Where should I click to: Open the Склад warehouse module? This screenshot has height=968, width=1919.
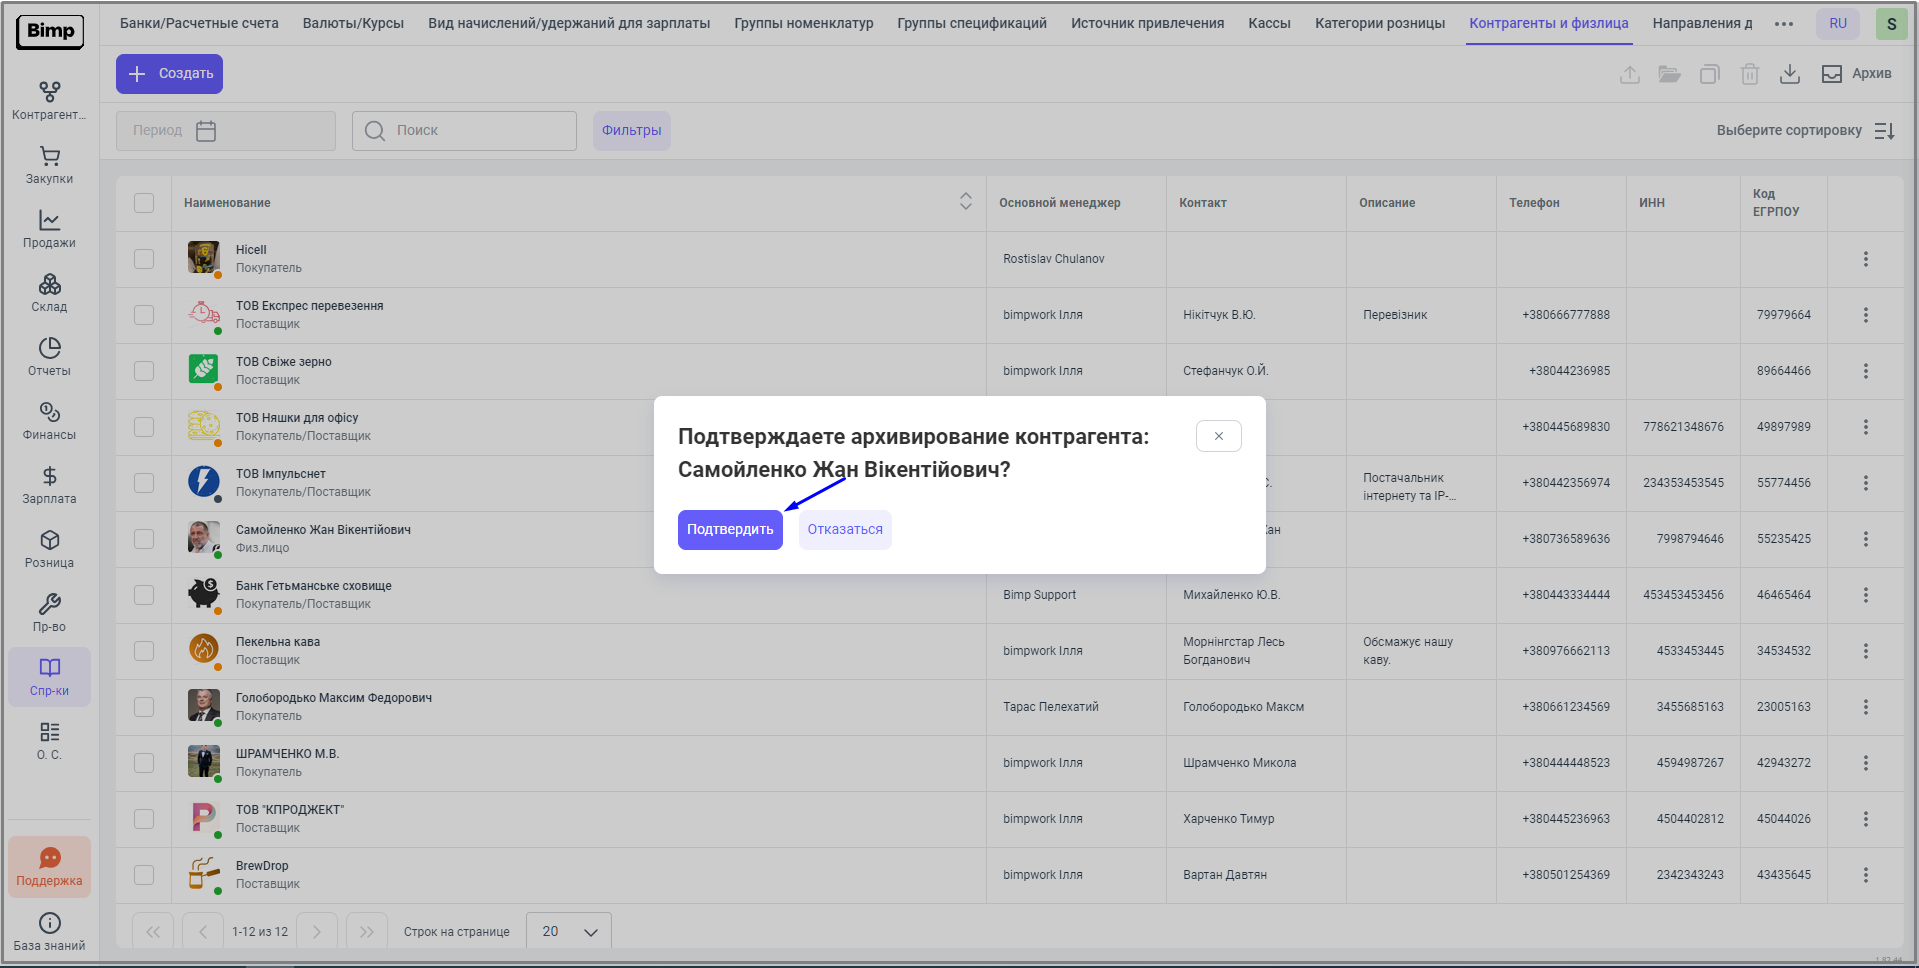click(x=49, y=293)
